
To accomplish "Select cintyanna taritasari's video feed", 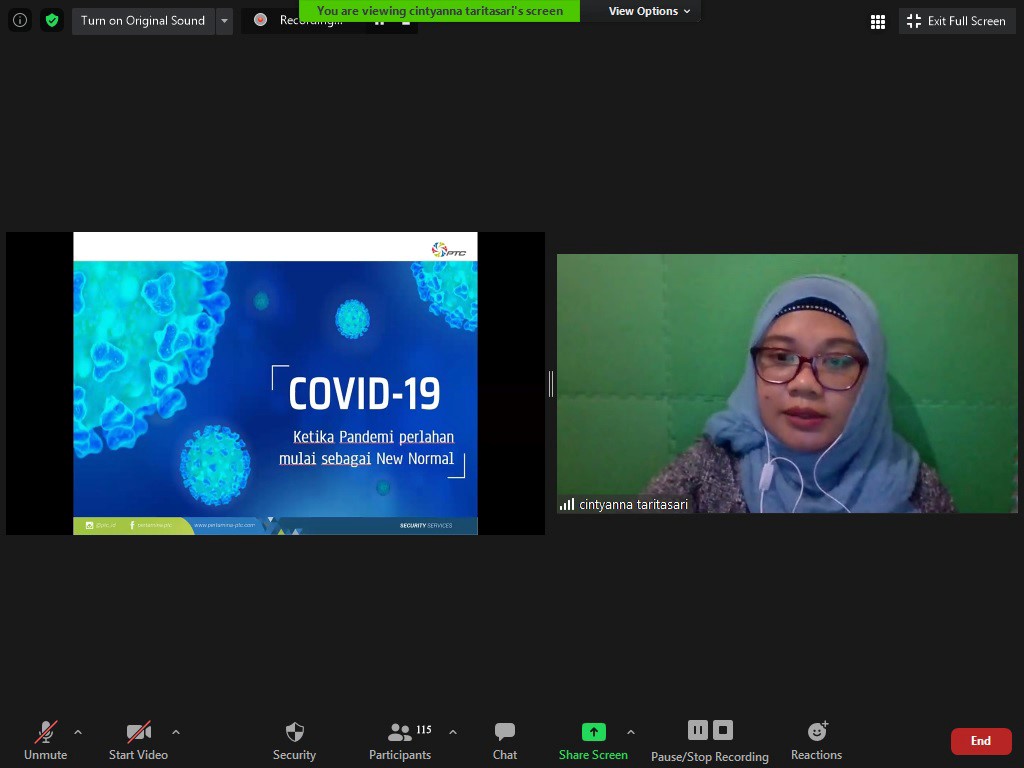I will point(787,383).
